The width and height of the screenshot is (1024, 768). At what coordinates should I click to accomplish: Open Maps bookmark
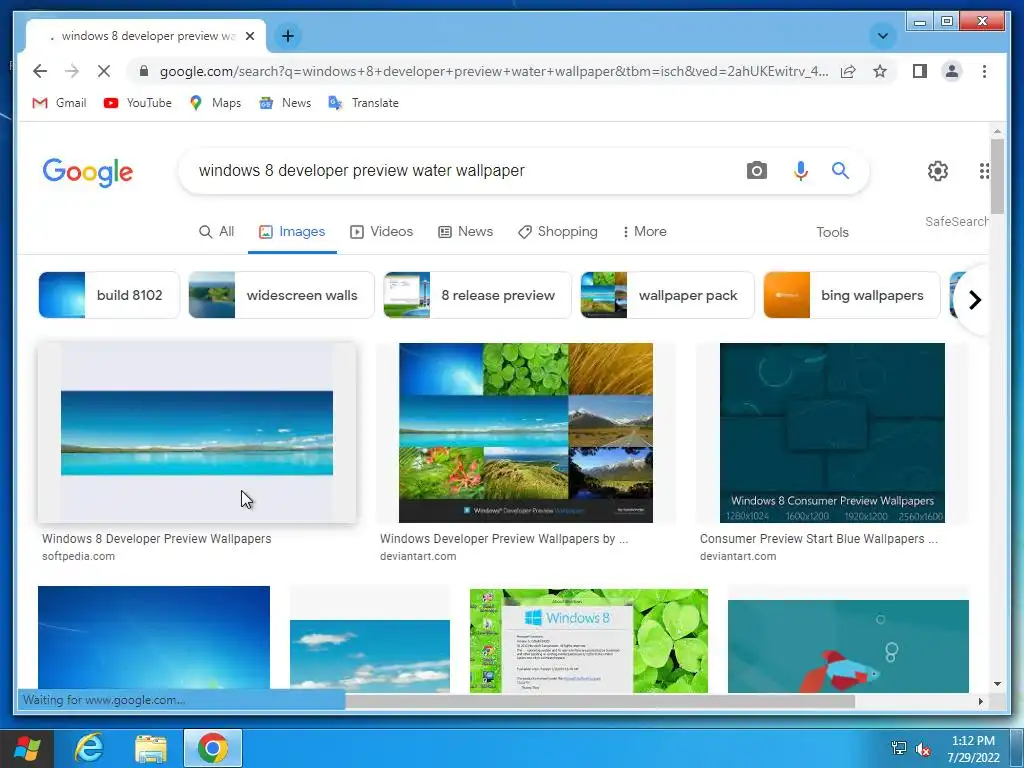pyautogui.click(x=216, y=103)
